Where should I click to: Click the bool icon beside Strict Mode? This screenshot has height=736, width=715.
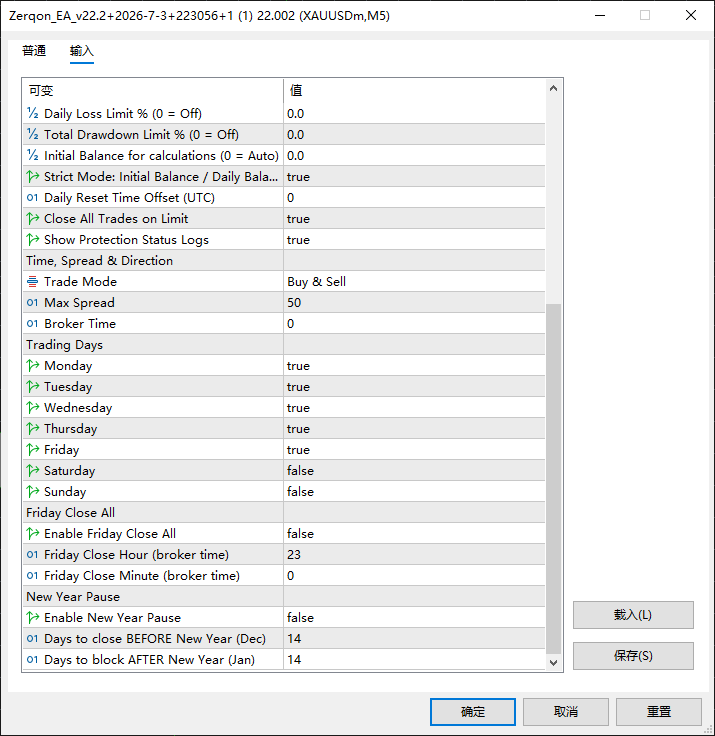(x=32, y=176)
